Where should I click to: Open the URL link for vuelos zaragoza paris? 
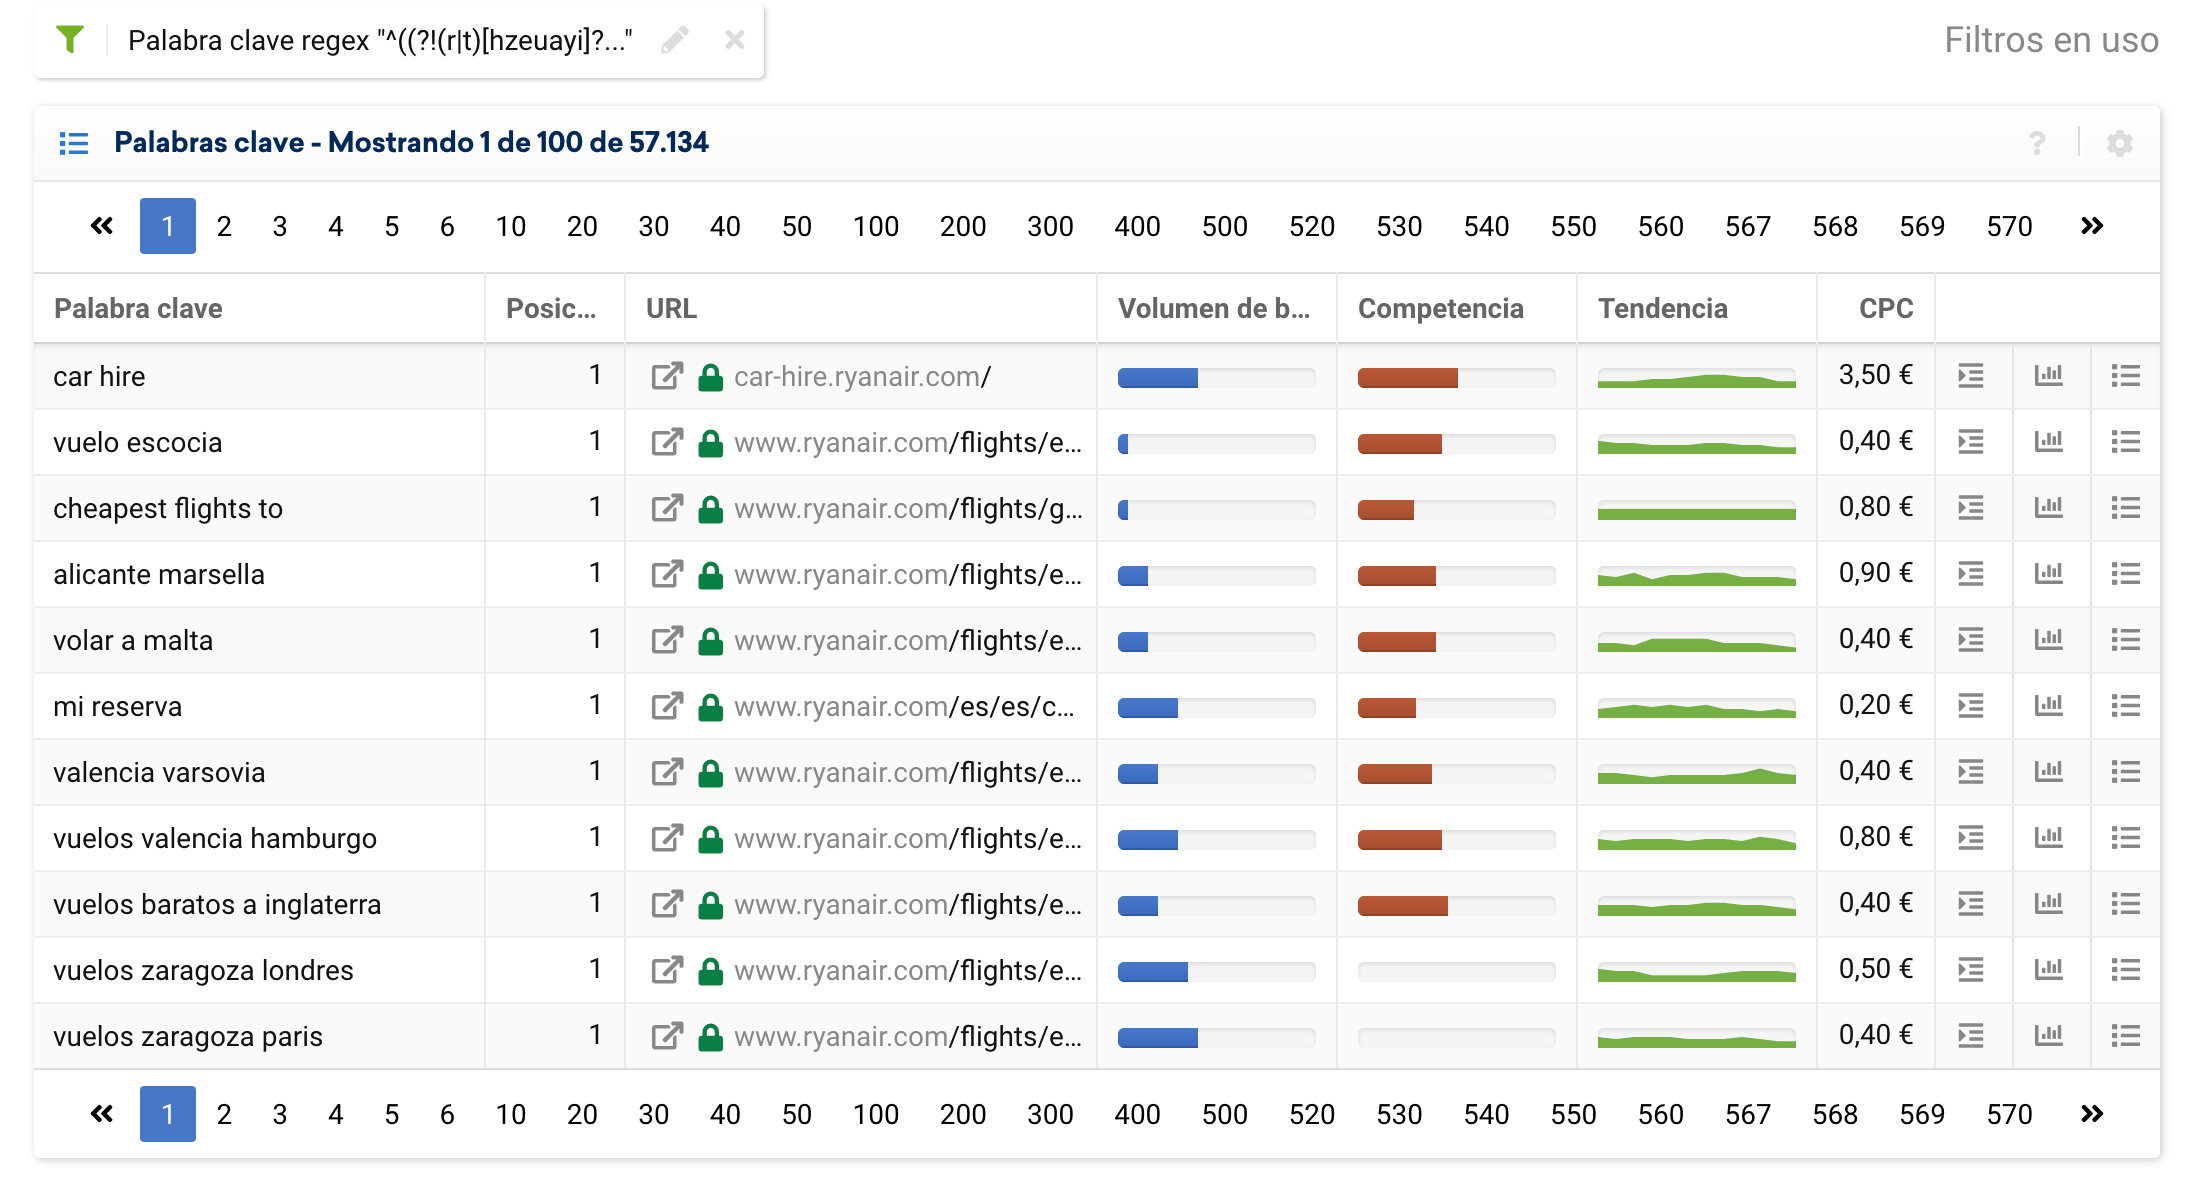point(908,1037)
